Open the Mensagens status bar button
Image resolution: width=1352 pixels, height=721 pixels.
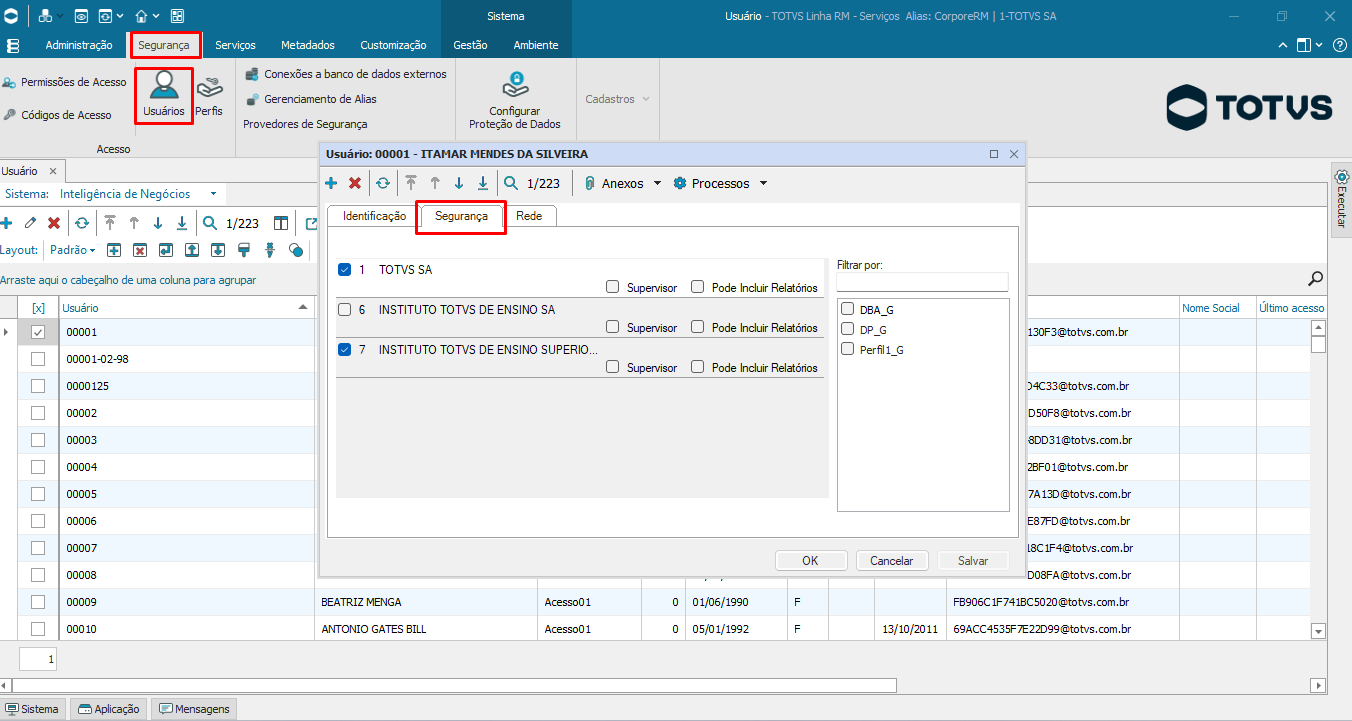click(194, 709)
